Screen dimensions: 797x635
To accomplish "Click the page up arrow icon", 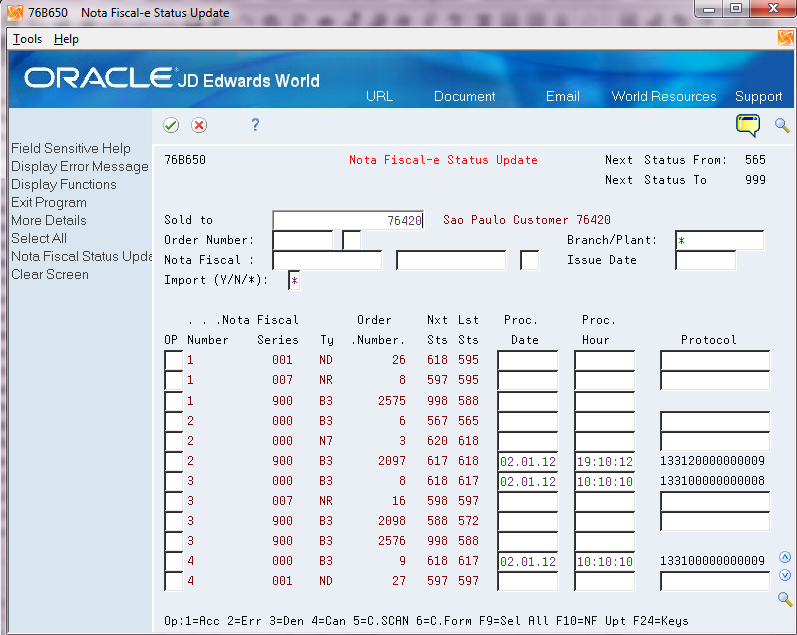I will point(785,557).
